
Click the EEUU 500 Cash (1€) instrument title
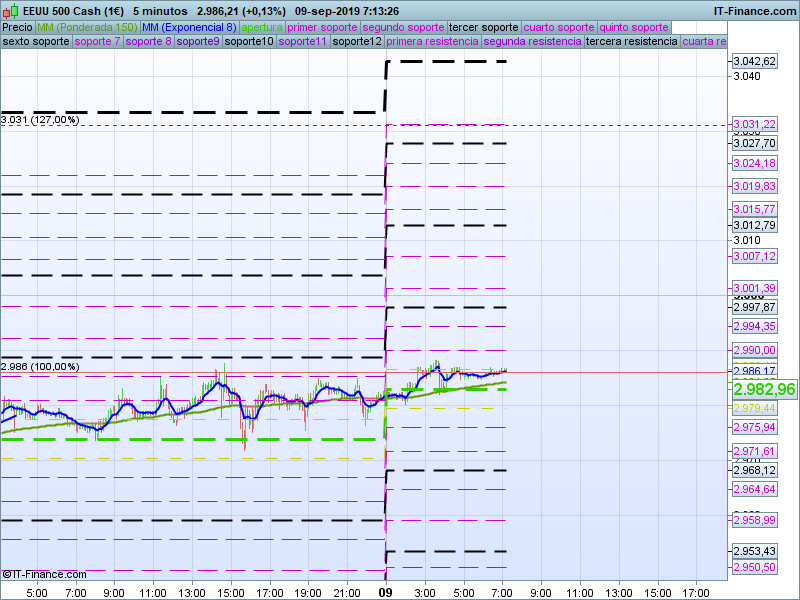pos(73,11)
